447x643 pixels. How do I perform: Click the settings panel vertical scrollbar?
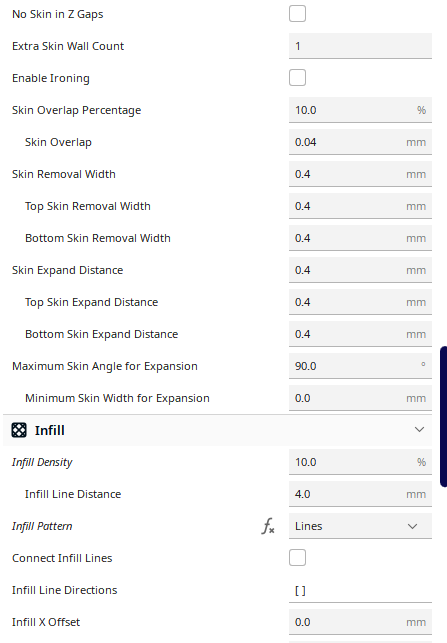pyautogui.click(x=443, y=417)
